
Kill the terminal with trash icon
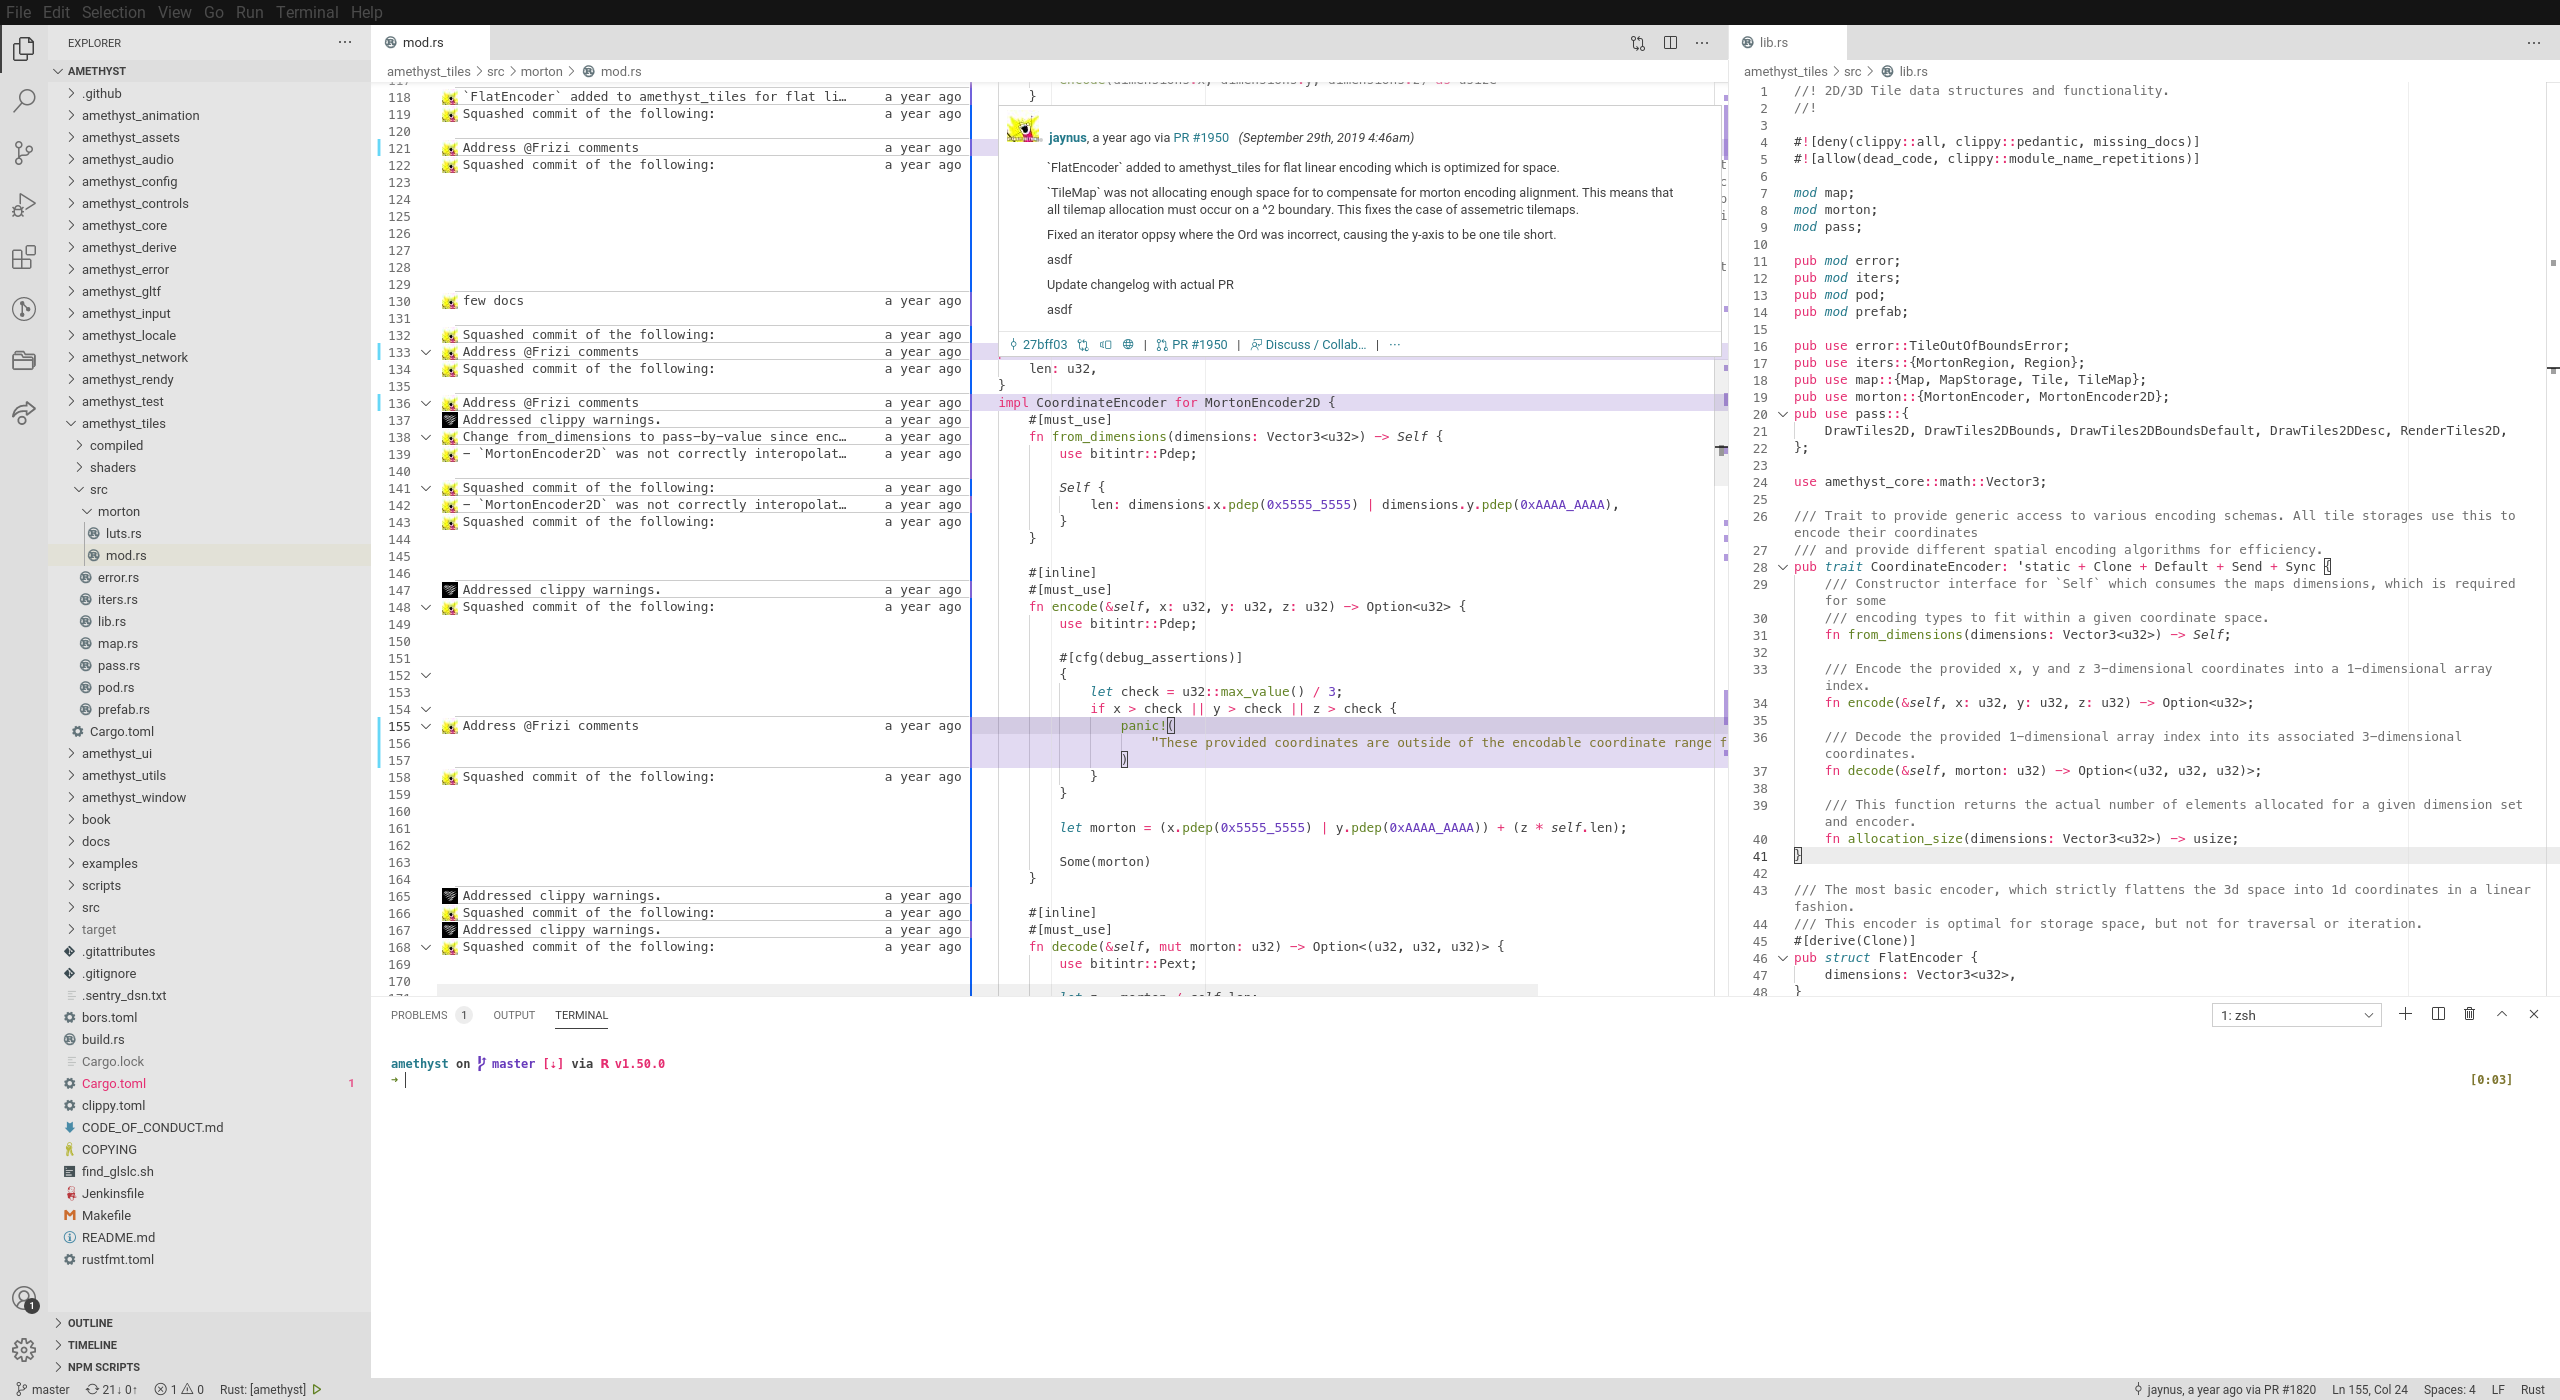(x=2469, y=1014)
